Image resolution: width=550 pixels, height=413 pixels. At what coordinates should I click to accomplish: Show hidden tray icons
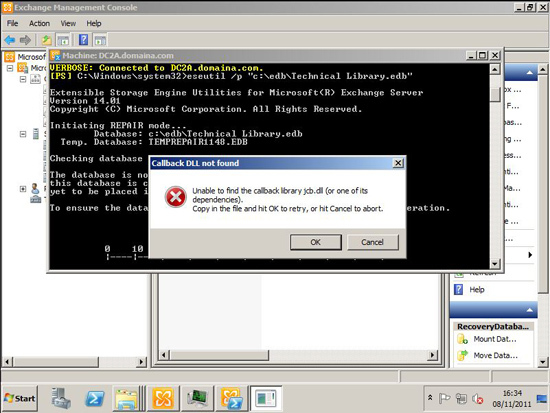tap(430, 398)
